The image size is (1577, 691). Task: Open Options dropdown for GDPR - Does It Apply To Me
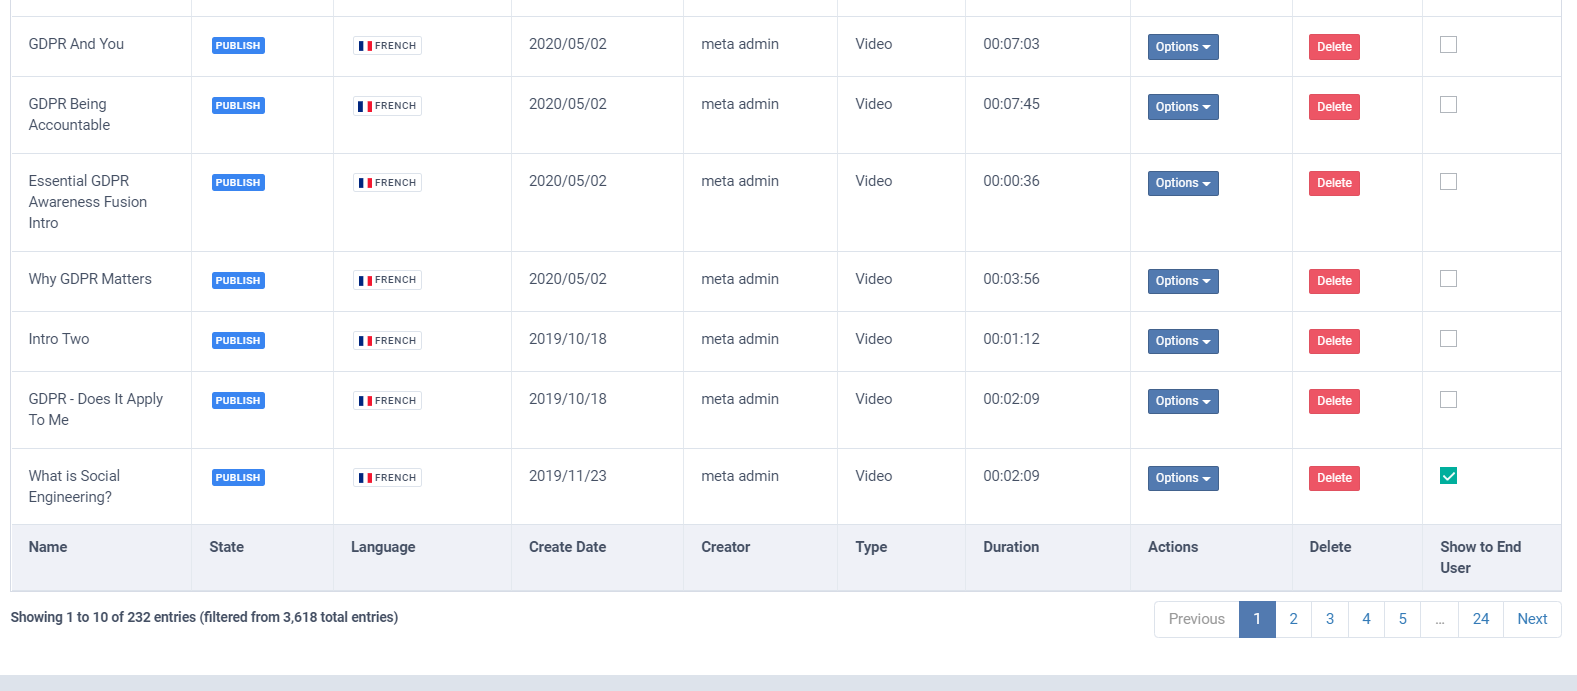click(1183, 401)
